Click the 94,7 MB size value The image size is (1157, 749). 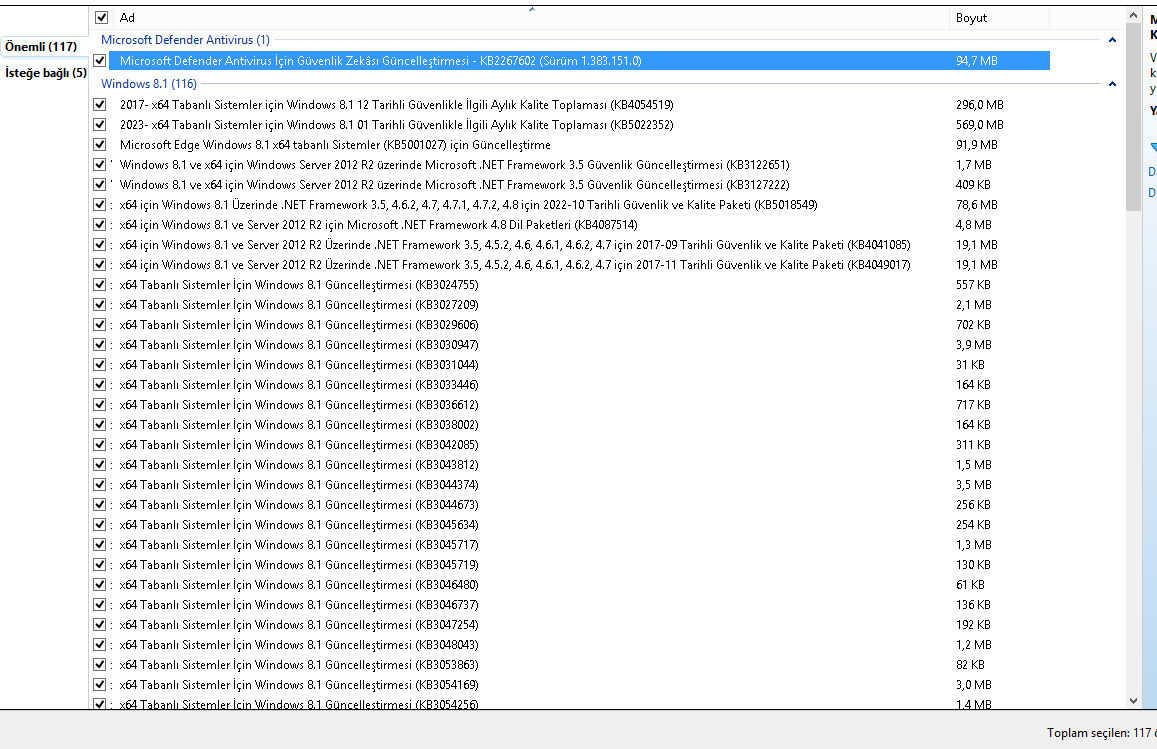(x=977, y=61)
